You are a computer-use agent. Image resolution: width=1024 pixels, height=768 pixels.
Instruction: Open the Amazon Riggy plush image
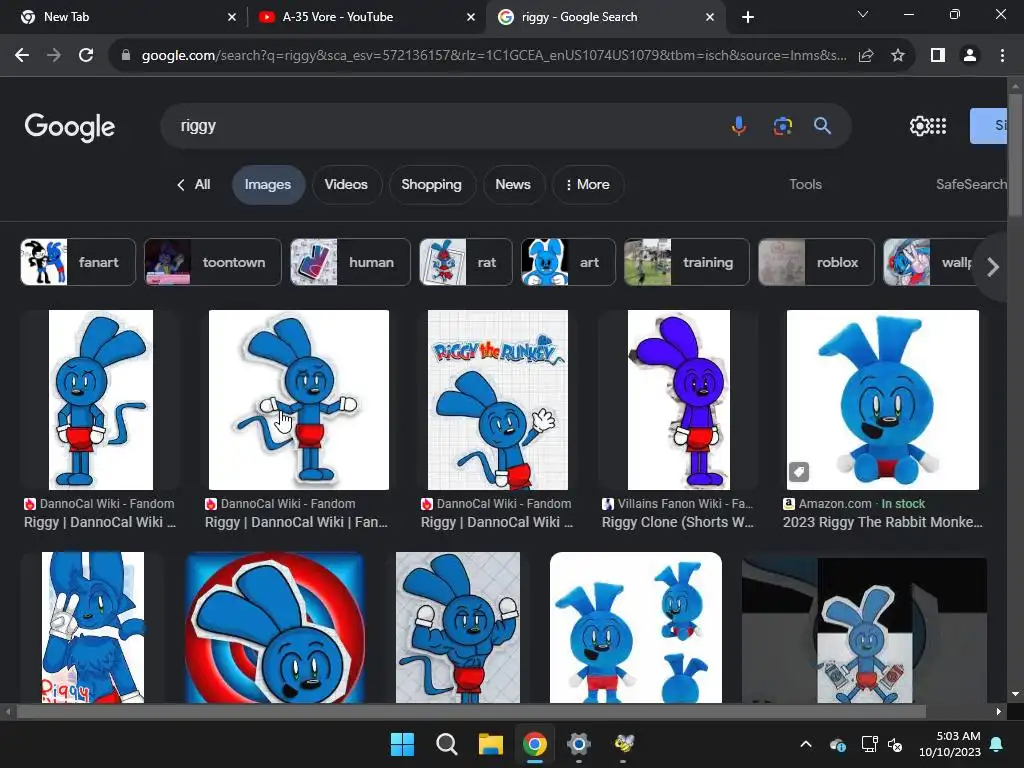[882, 400]
